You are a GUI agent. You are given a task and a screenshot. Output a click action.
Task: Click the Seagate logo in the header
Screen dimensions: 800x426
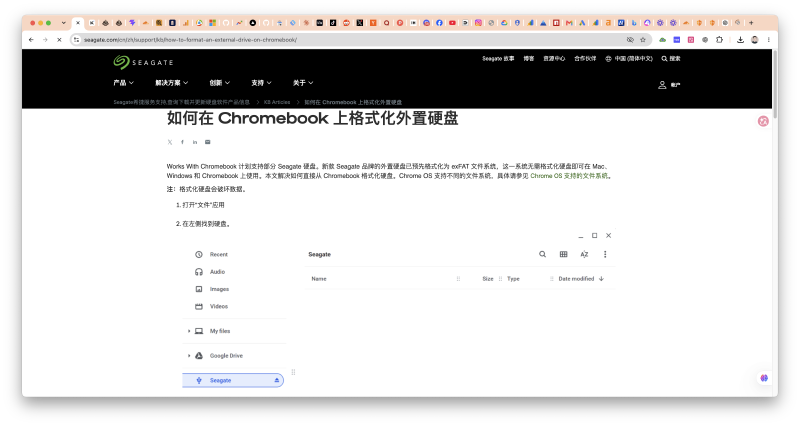(143, 62)
